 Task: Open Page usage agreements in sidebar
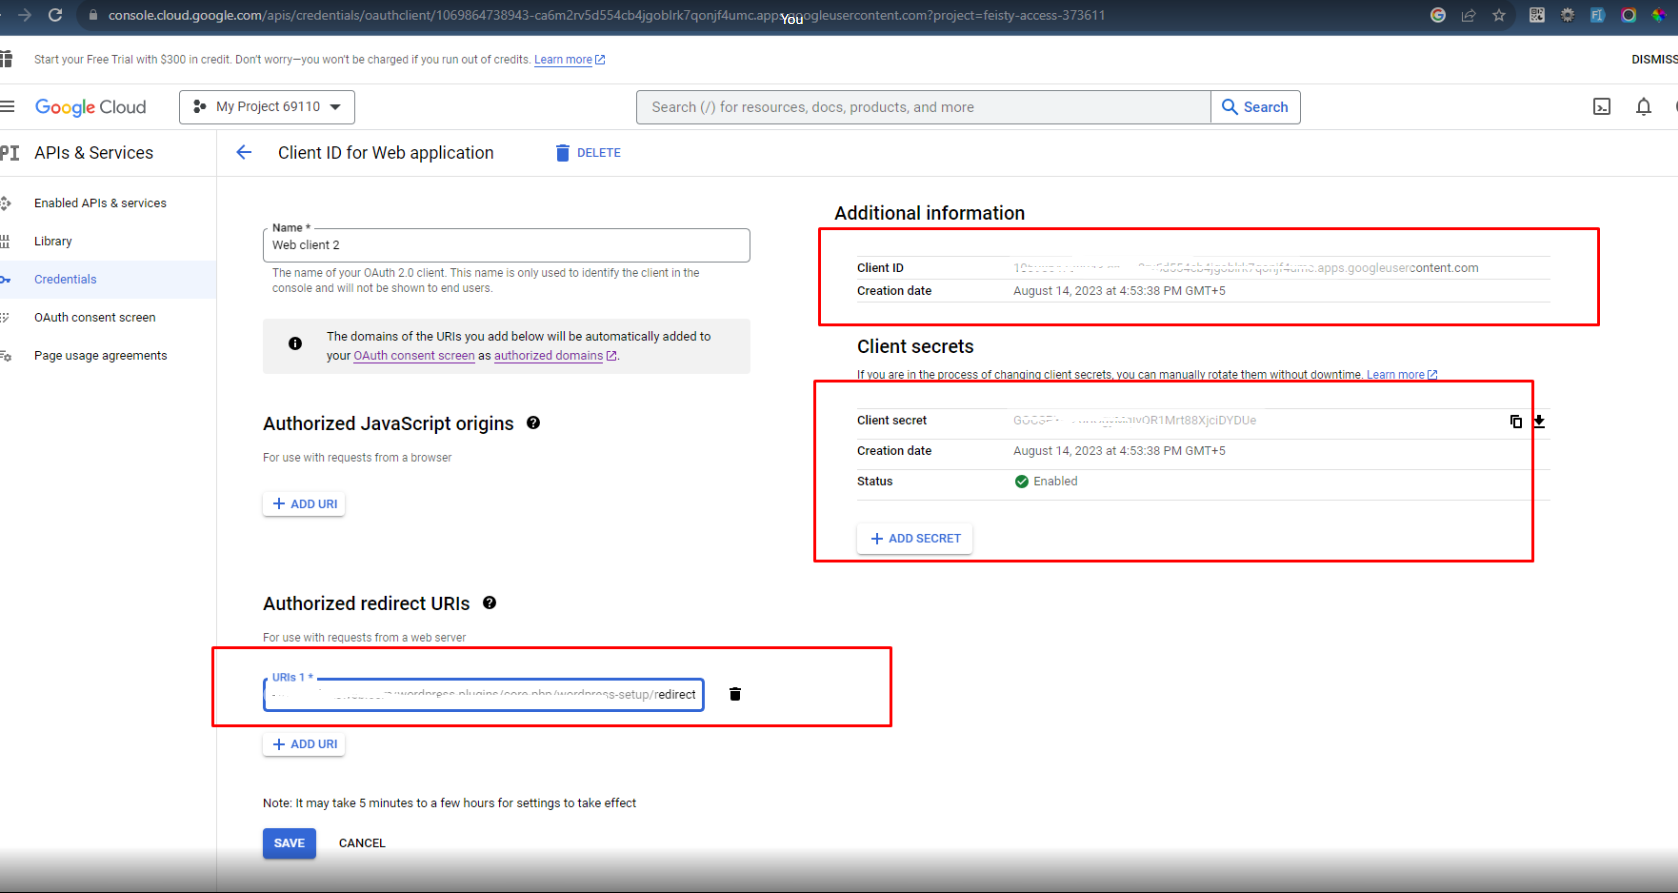tap(100, 355)
